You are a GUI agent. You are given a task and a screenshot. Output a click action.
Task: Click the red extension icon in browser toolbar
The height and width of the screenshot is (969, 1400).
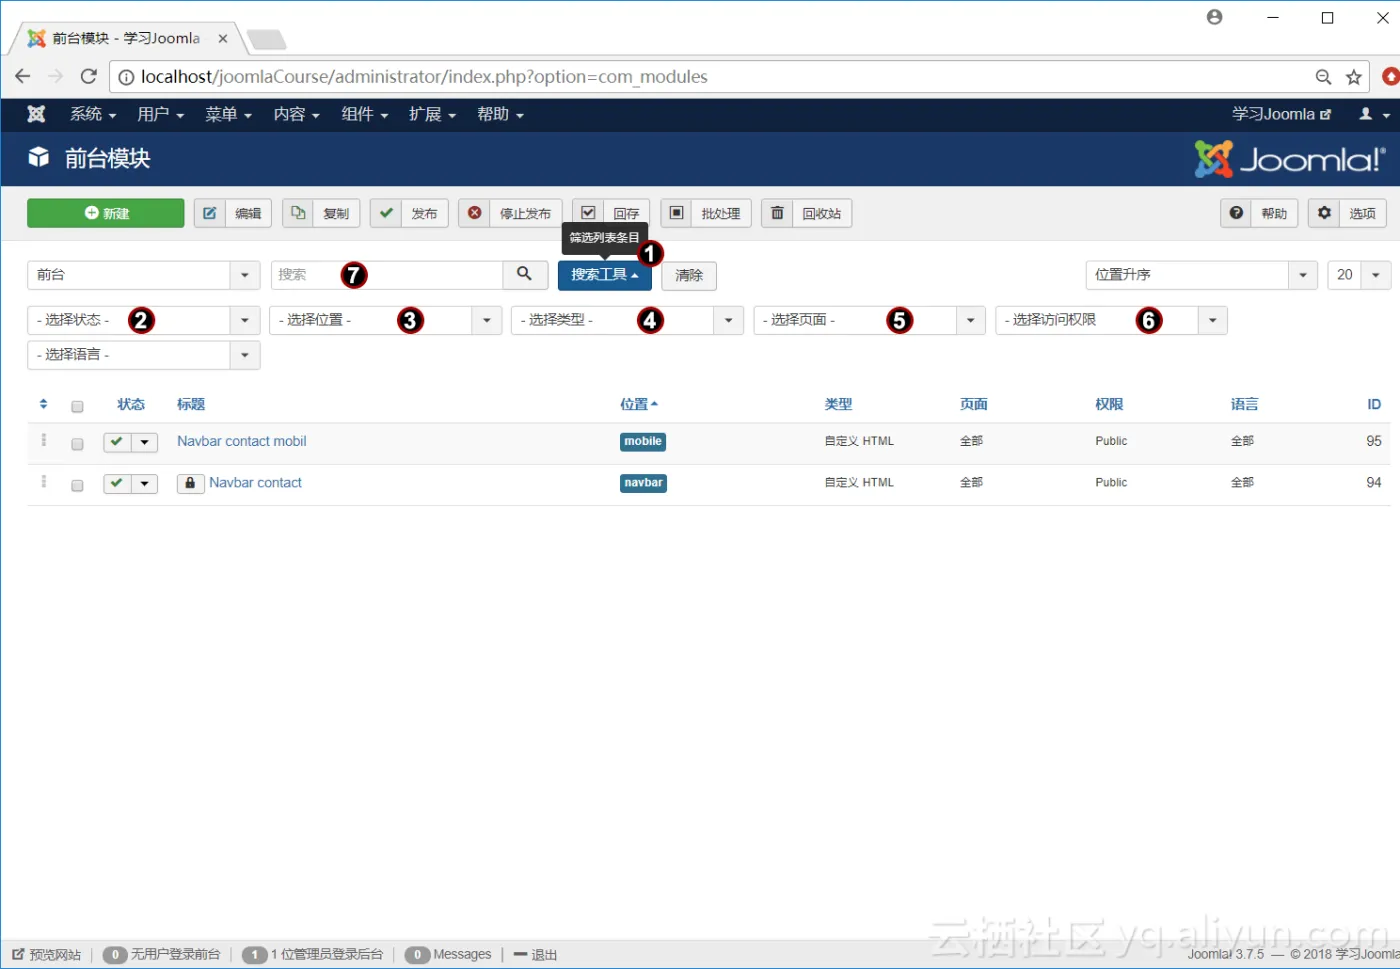point(1389,77)
